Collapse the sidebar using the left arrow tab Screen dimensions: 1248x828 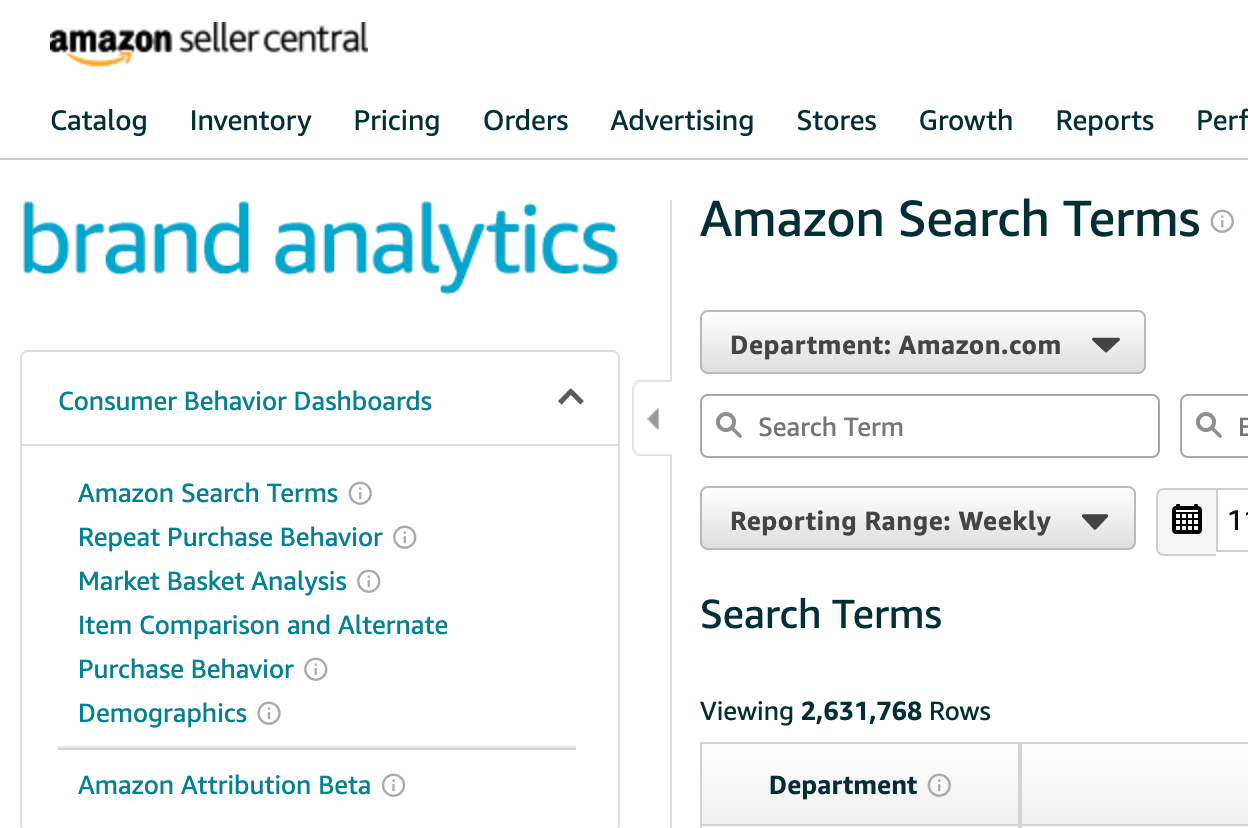(x=652, y=419)
